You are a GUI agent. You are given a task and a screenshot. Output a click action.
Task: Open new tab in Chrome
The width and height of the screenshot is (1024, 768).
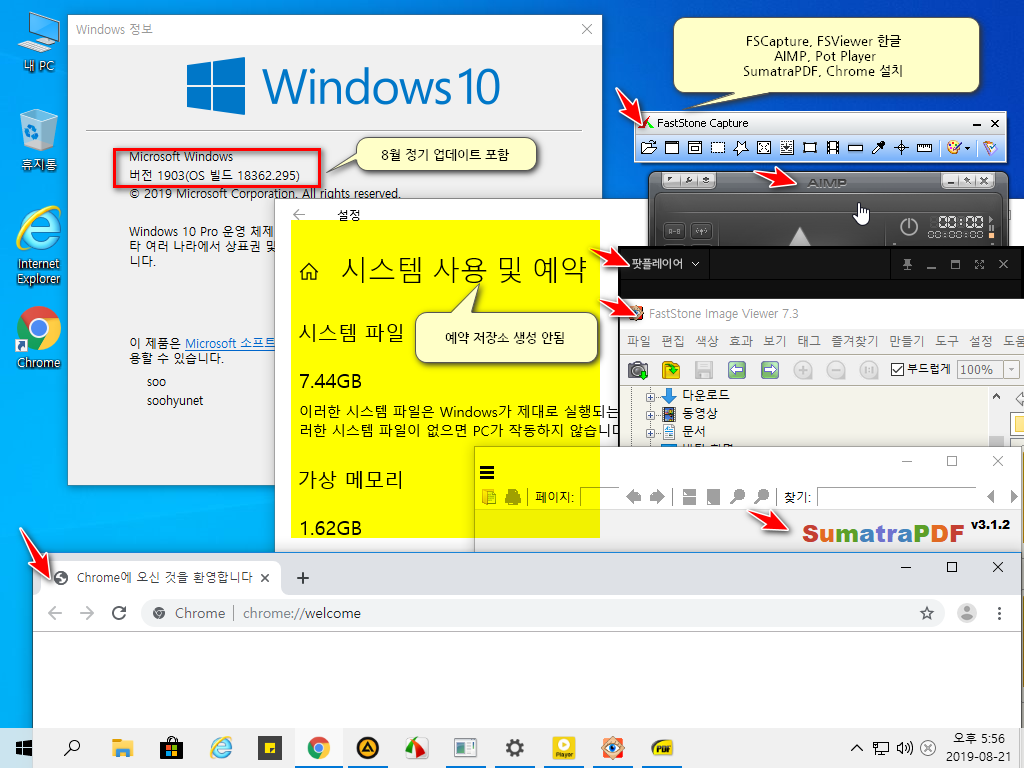303,578
